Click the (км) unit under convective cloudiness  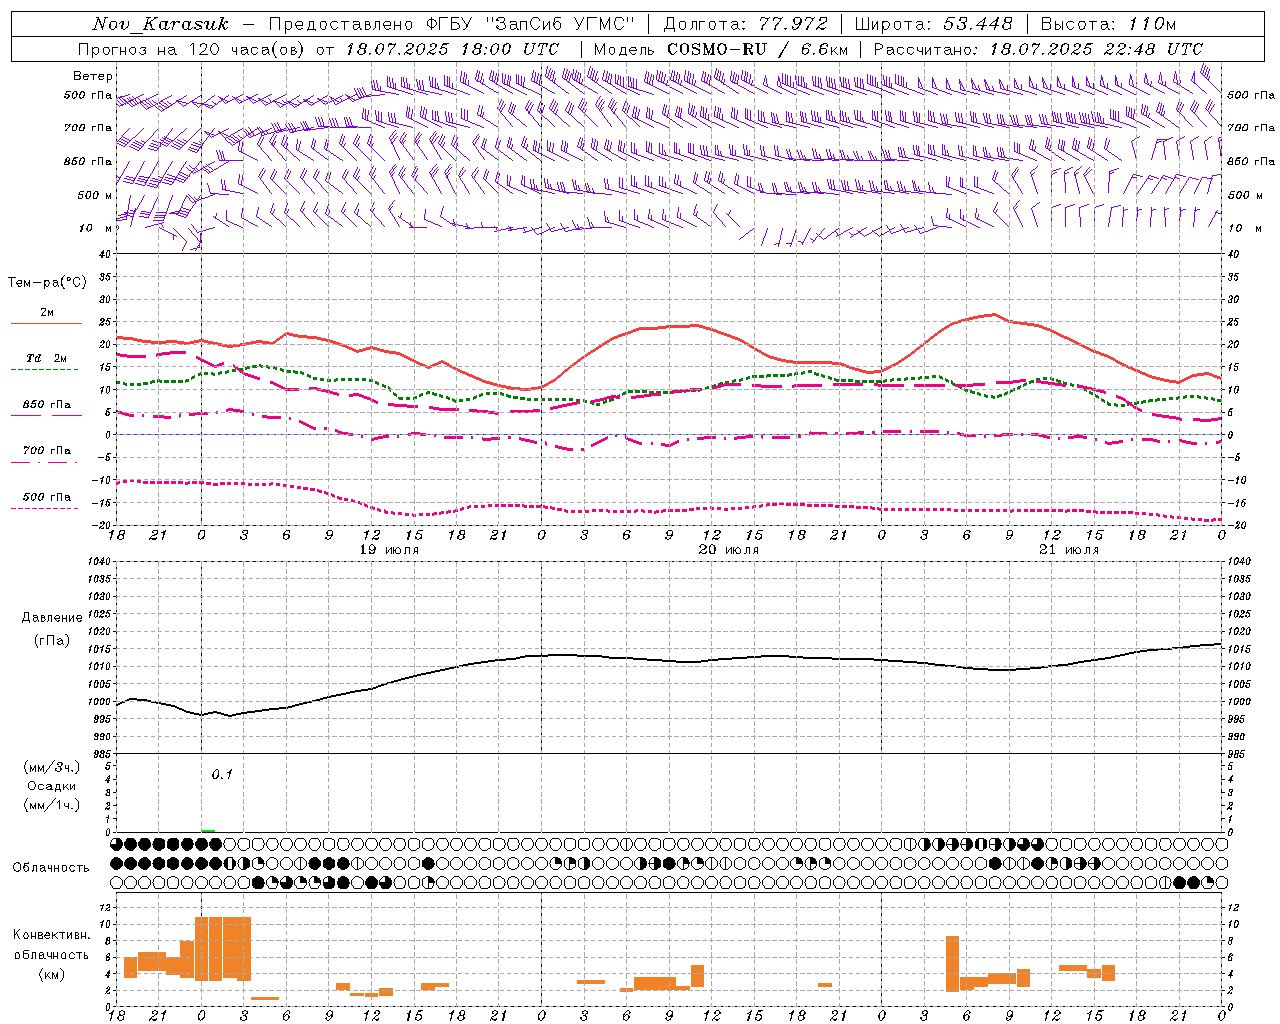[x=52, y=974]
